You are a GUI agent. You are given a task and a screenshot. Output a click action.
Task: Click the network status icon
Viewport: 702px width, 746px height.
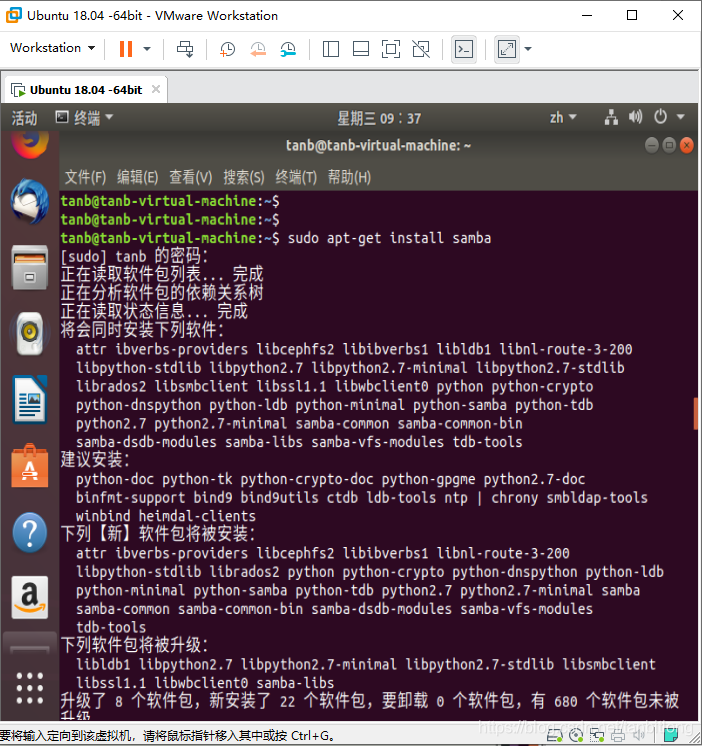611,117
